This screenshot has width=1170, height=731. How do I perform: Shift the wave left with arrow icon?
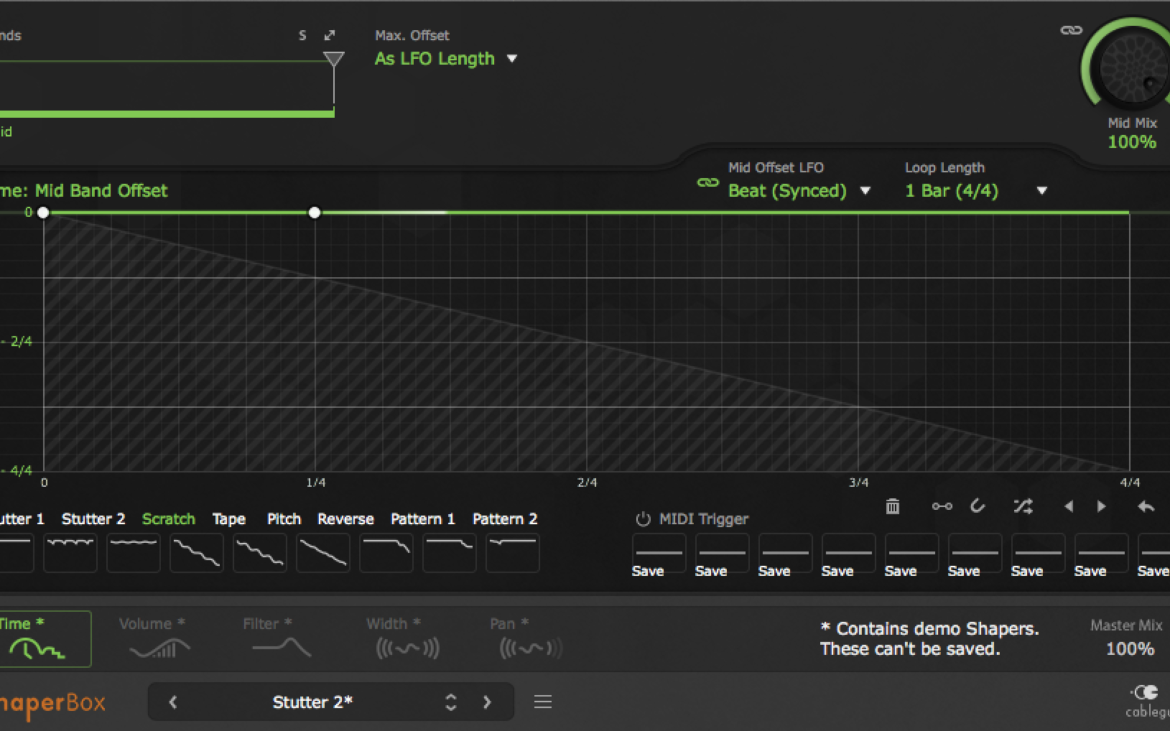click(1068, 507)
